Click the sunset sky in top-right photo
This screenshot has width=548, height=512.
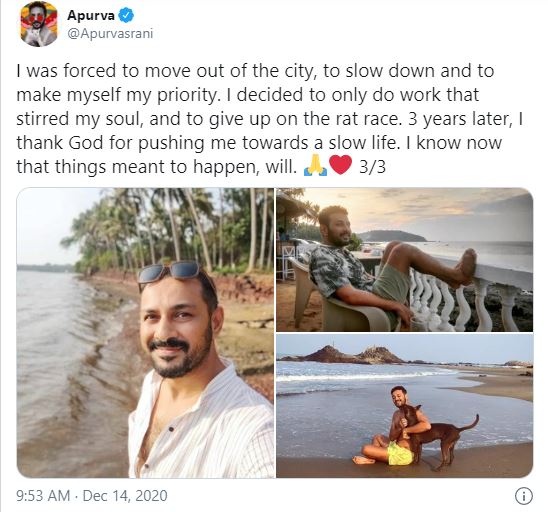coord(419,213)
